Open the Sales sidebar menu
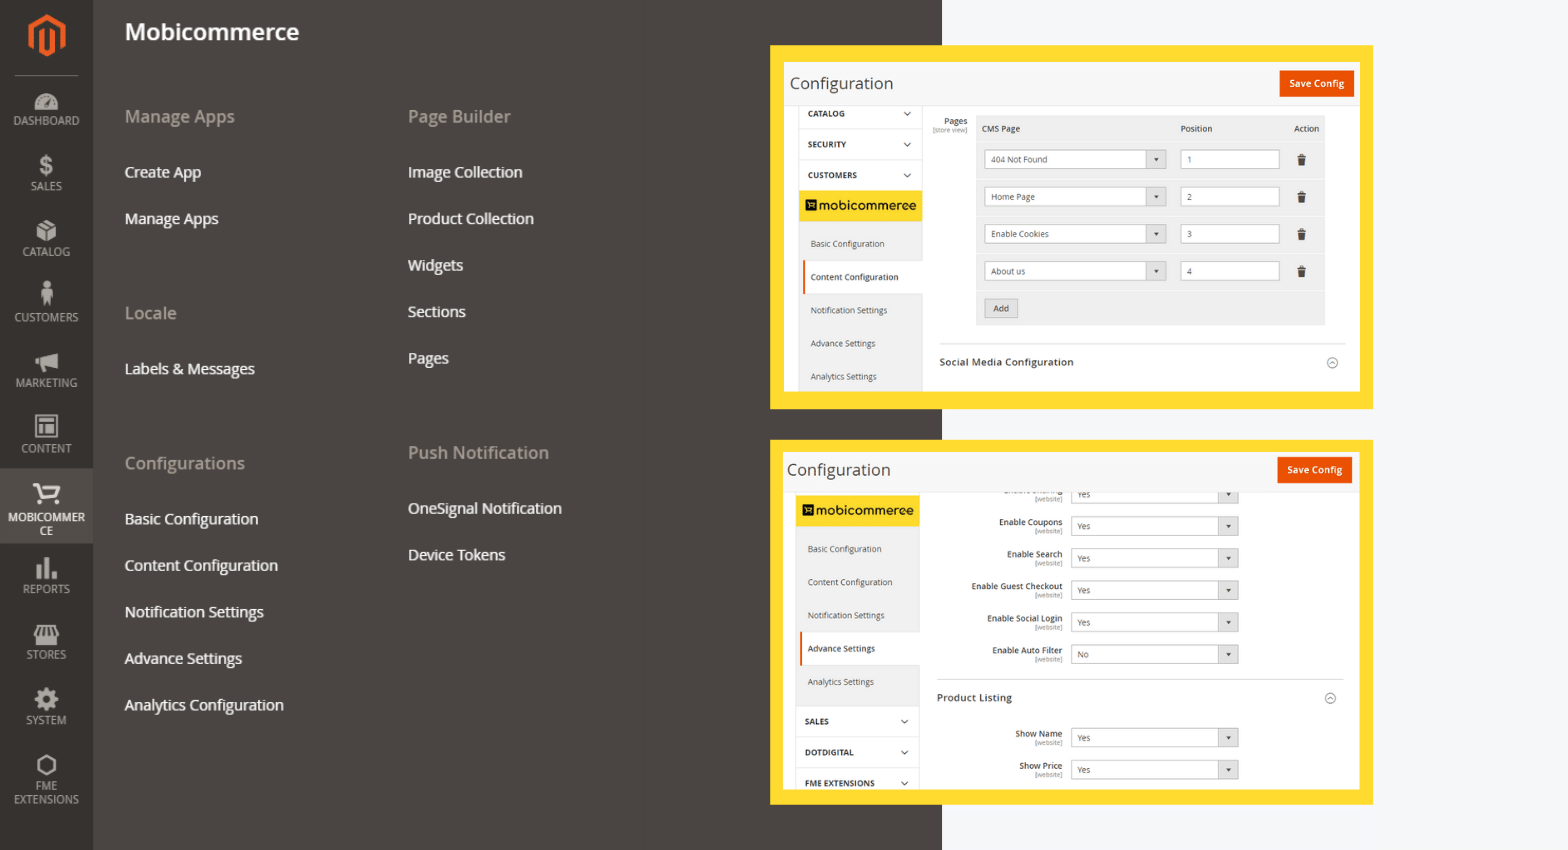The width and height of the screenshot is (1568, 850). (46, 174)
